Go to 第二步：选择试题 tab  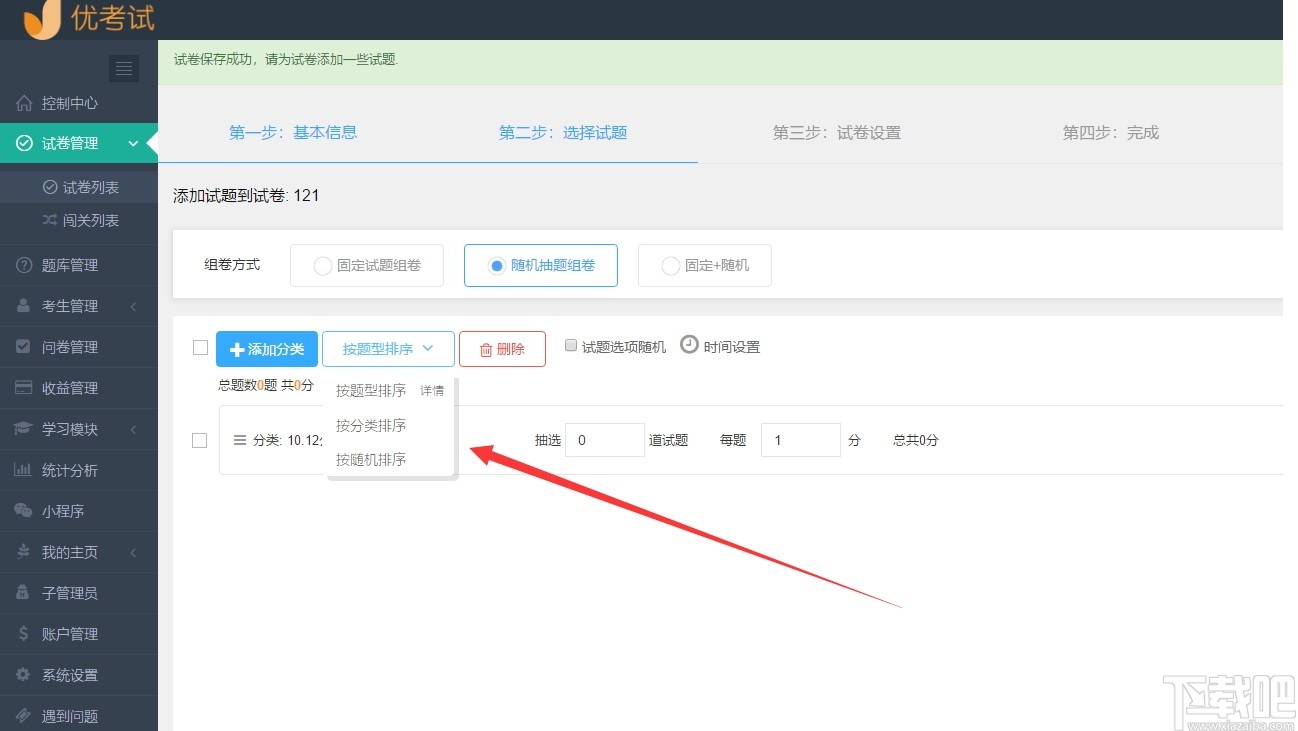coord(563,132)
